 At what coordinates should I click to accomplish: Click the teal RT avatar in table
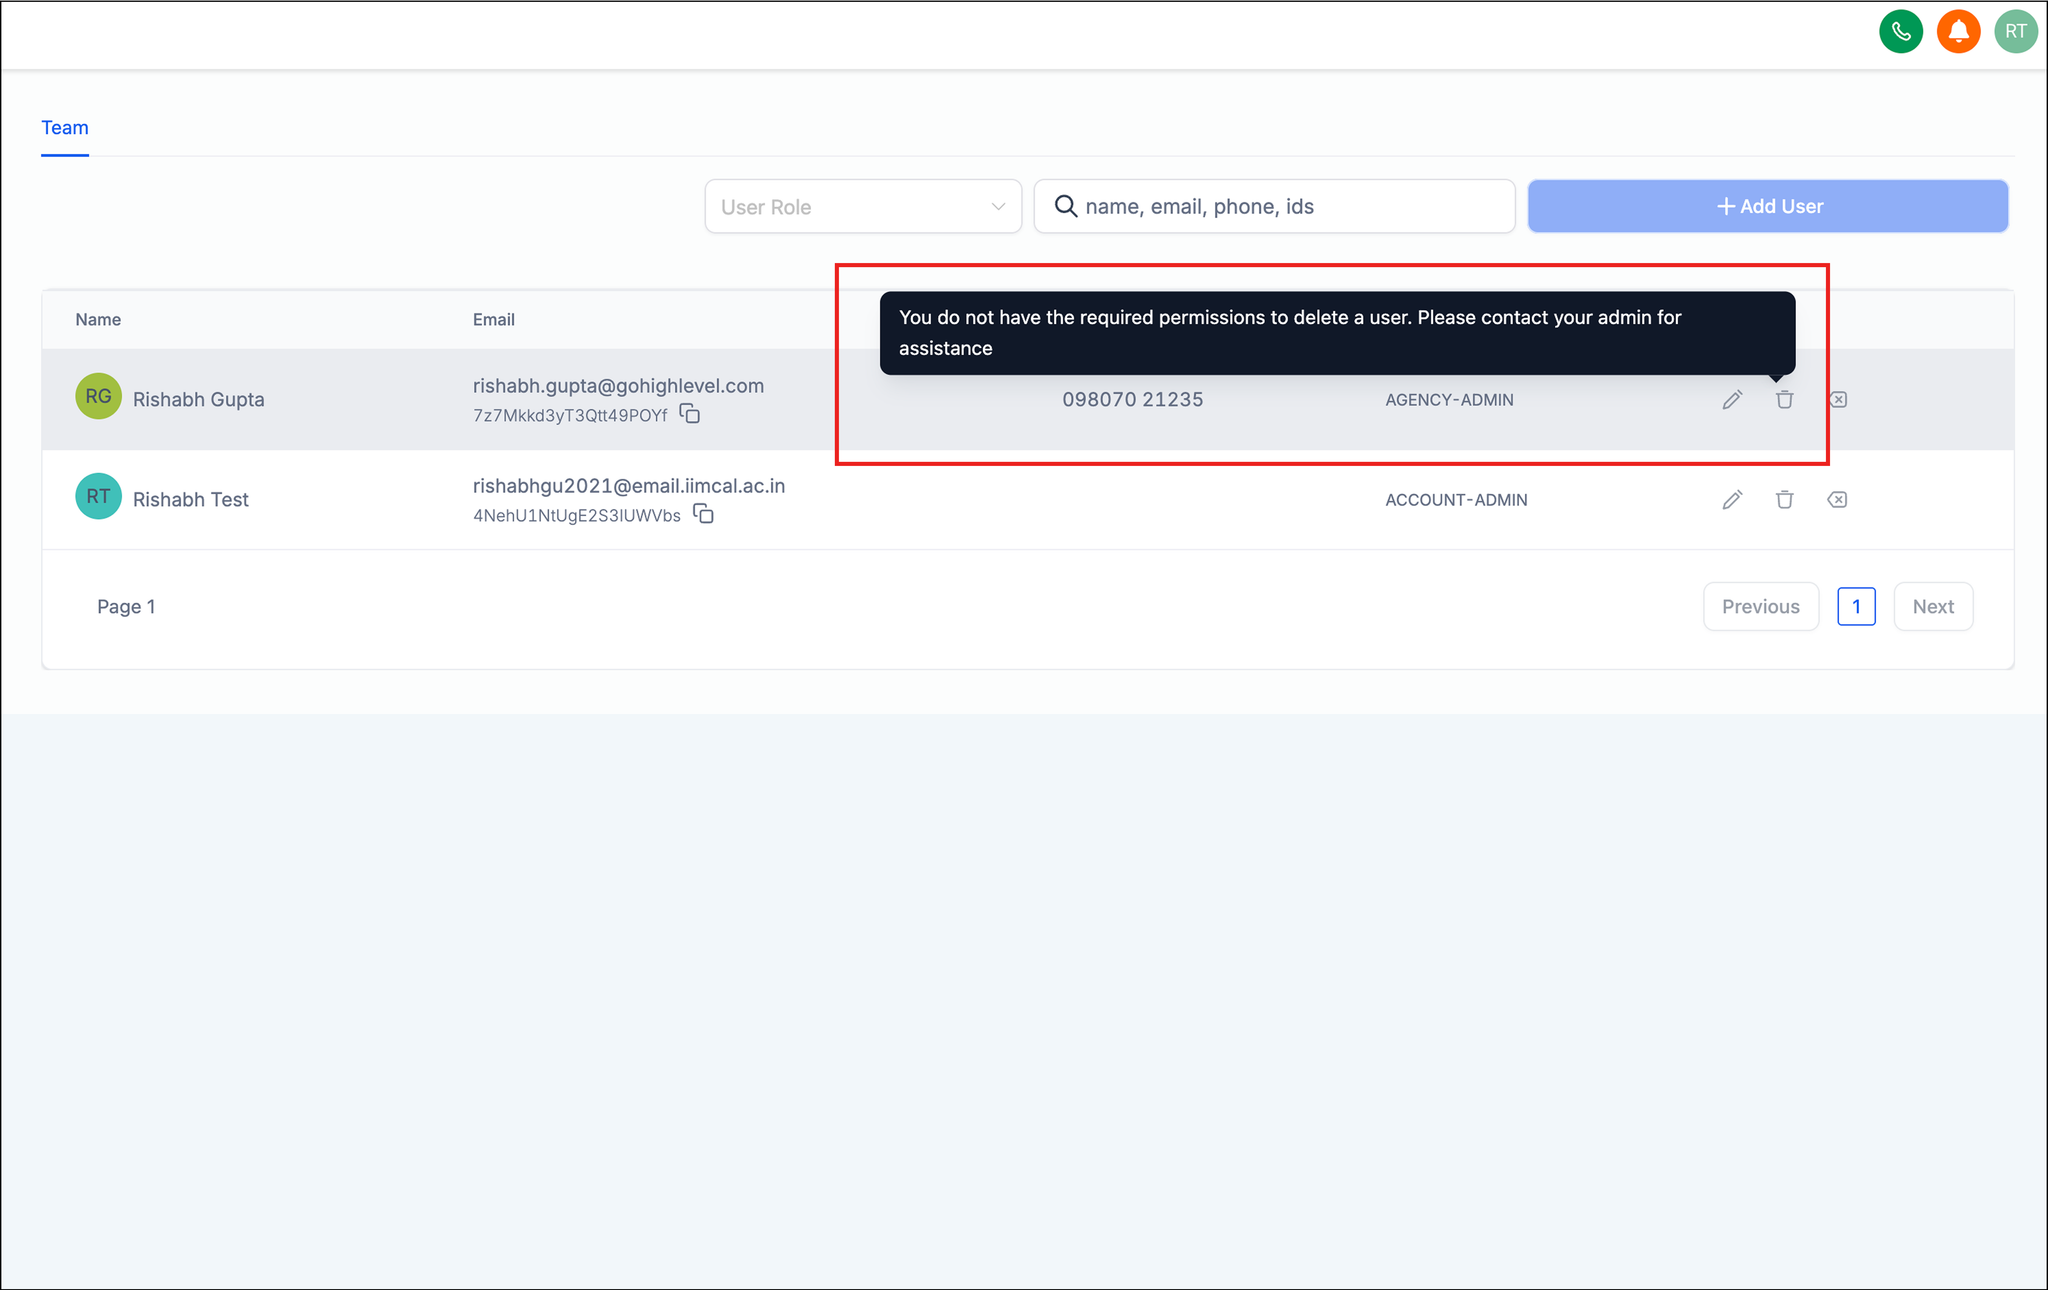point(98,497)
